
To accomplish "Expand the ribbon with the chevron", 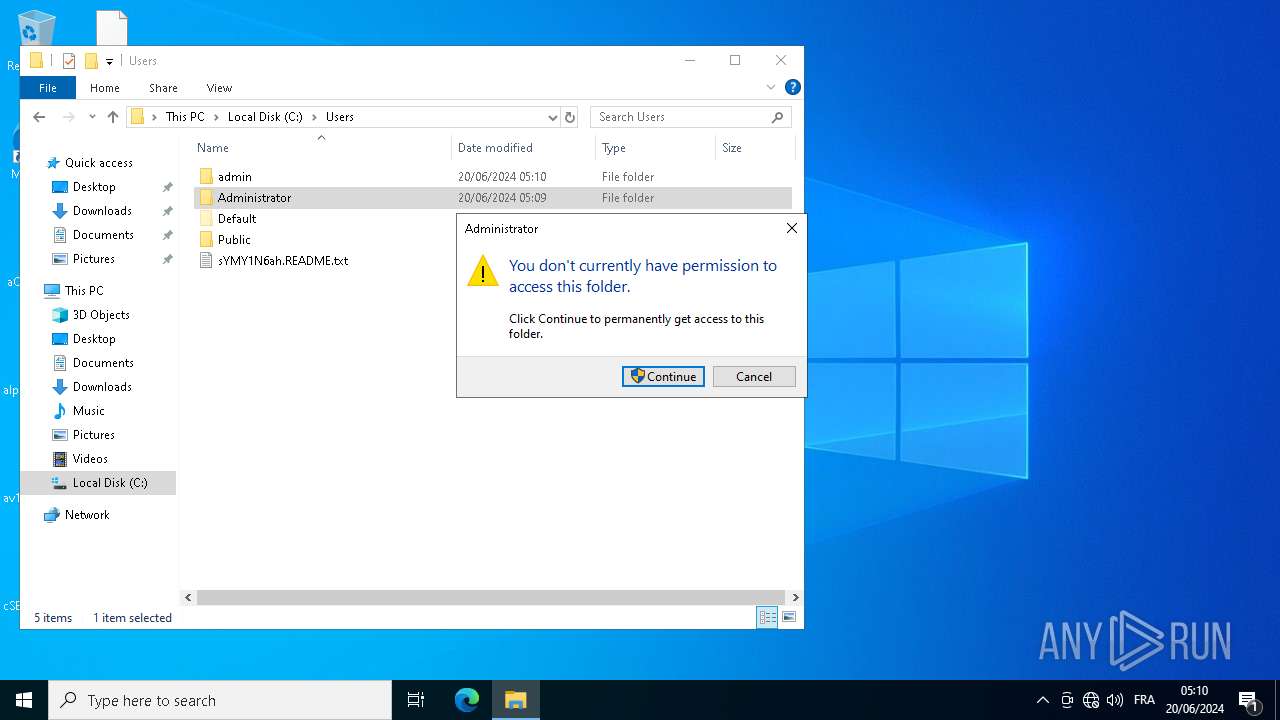I will (x=771, y=88).
